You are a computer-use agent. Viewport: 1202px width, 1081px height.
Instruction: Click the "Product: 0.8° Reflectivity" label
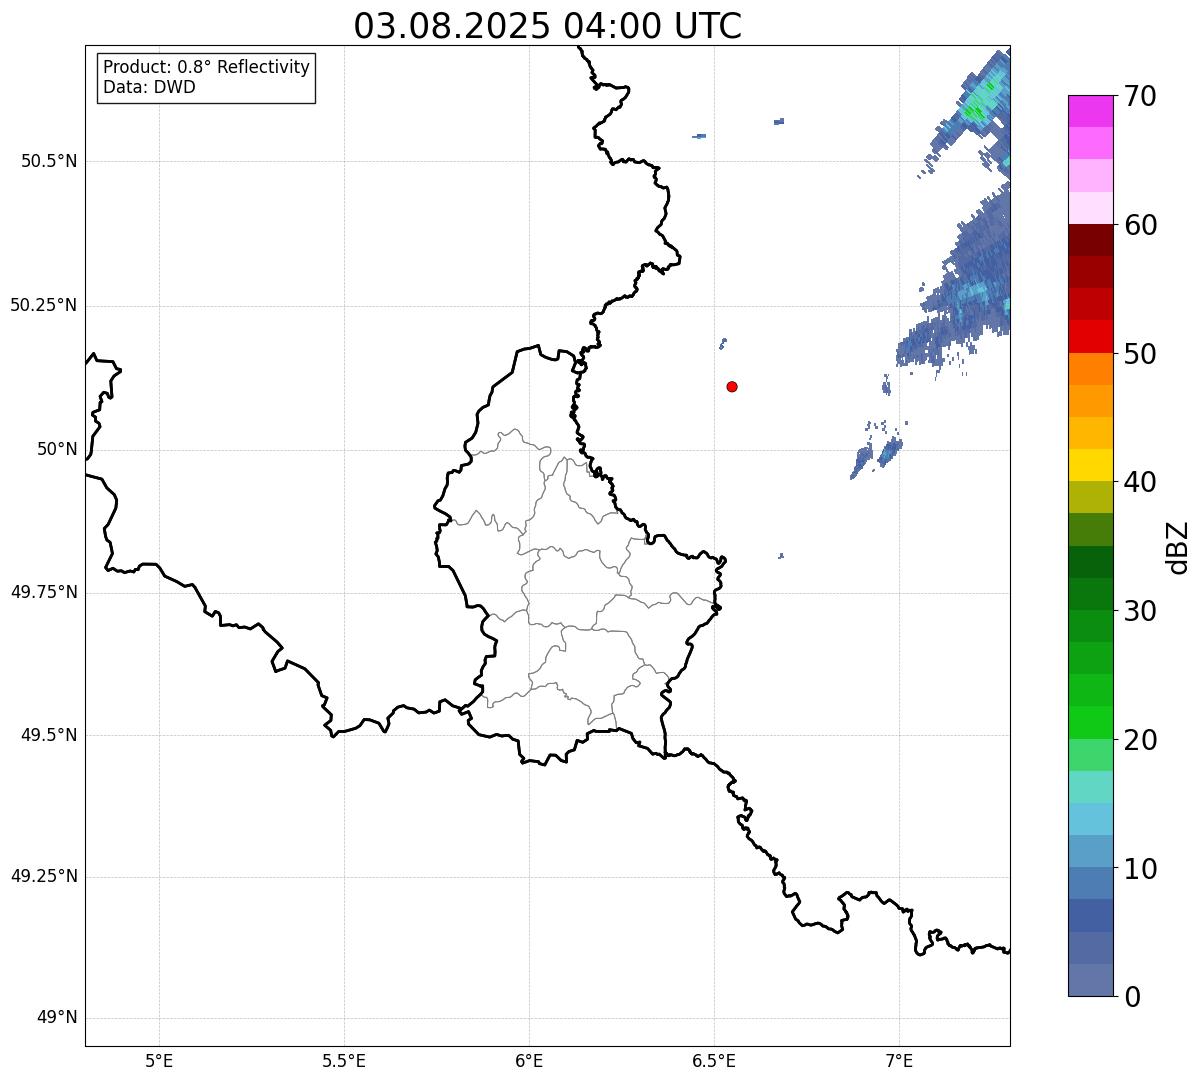tap(207, 67)
